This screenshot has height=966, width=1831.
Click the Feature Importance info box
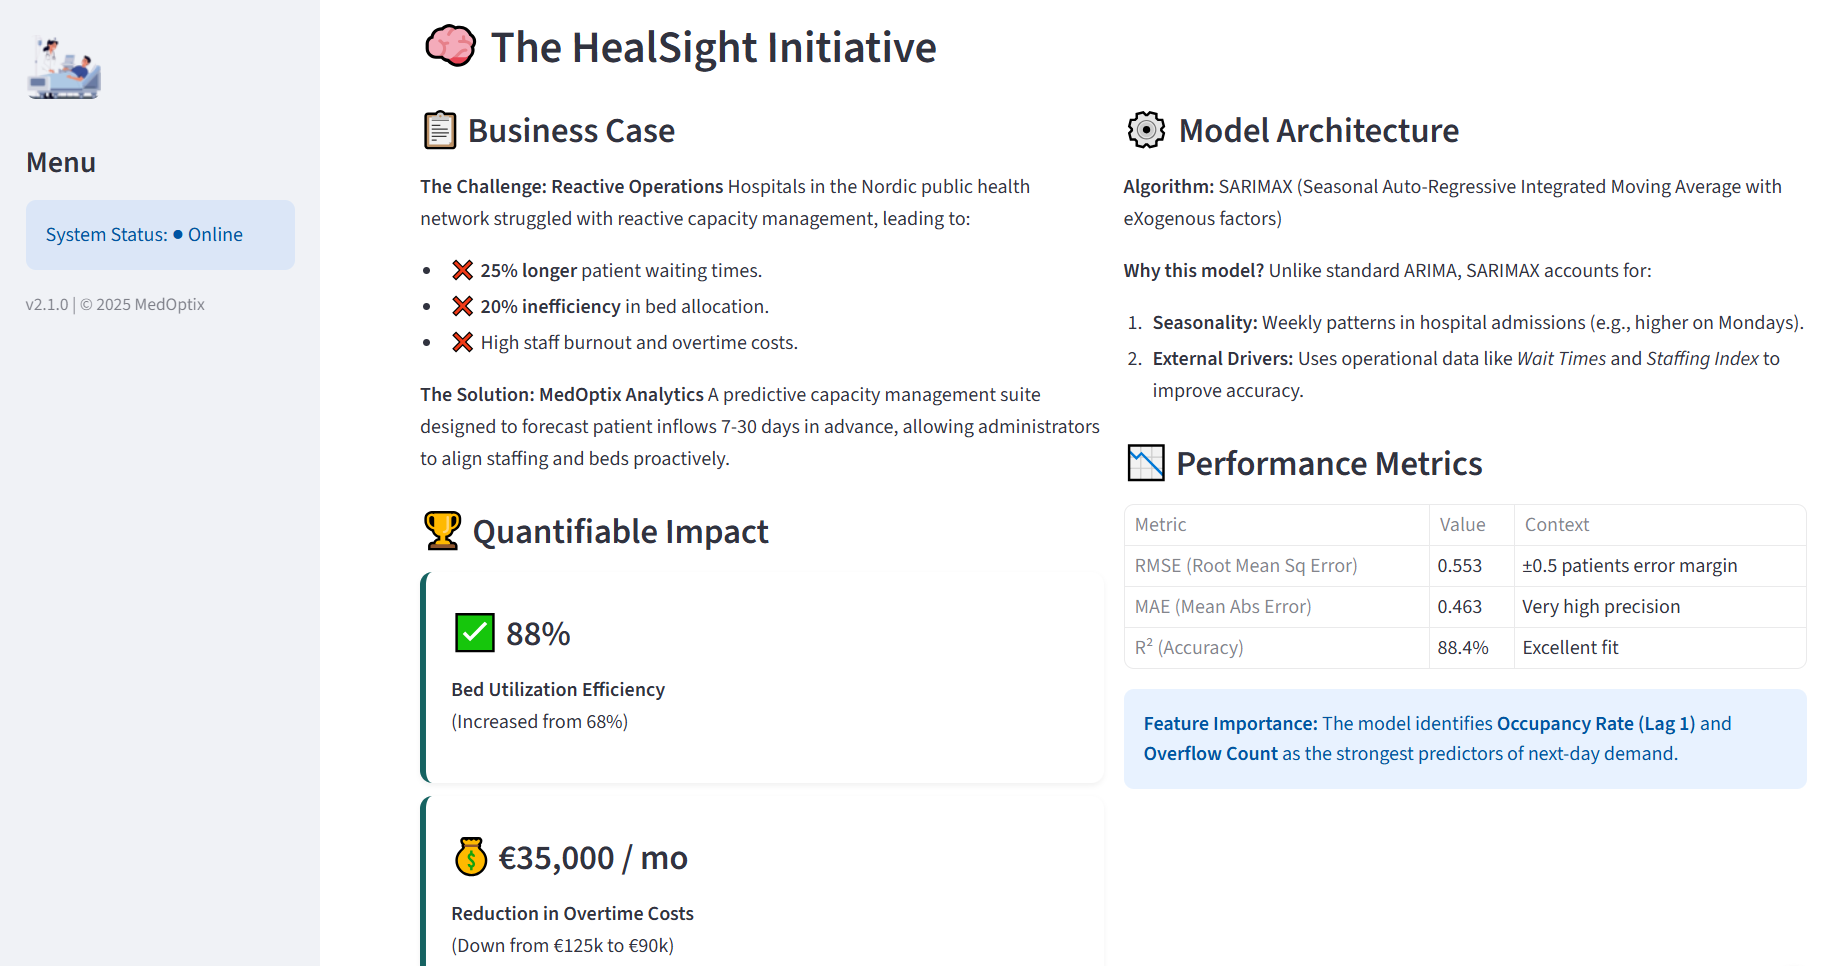(x=1464, y=738)
